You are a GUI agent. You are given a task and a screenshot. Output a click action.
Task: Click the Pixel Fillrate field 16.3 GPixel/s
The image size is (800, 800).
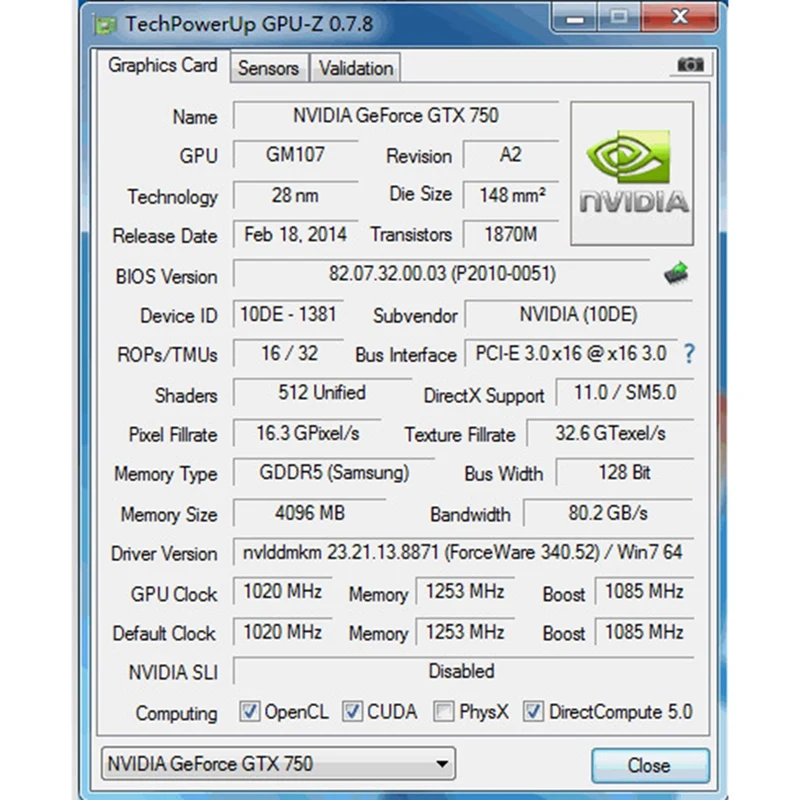pyautogui.click(x=308, y=433)
